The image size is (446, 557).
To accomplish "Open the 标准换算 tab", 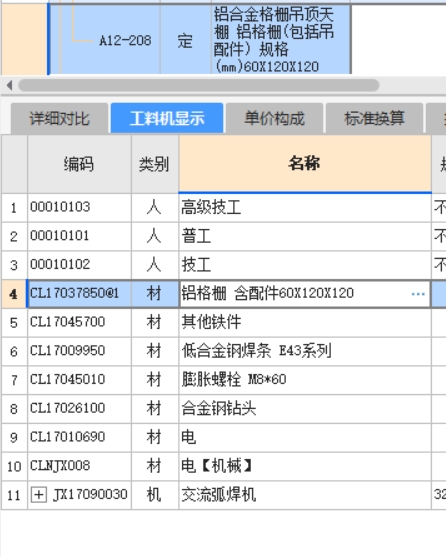I will pyautogui.click(x=374, y=118).
